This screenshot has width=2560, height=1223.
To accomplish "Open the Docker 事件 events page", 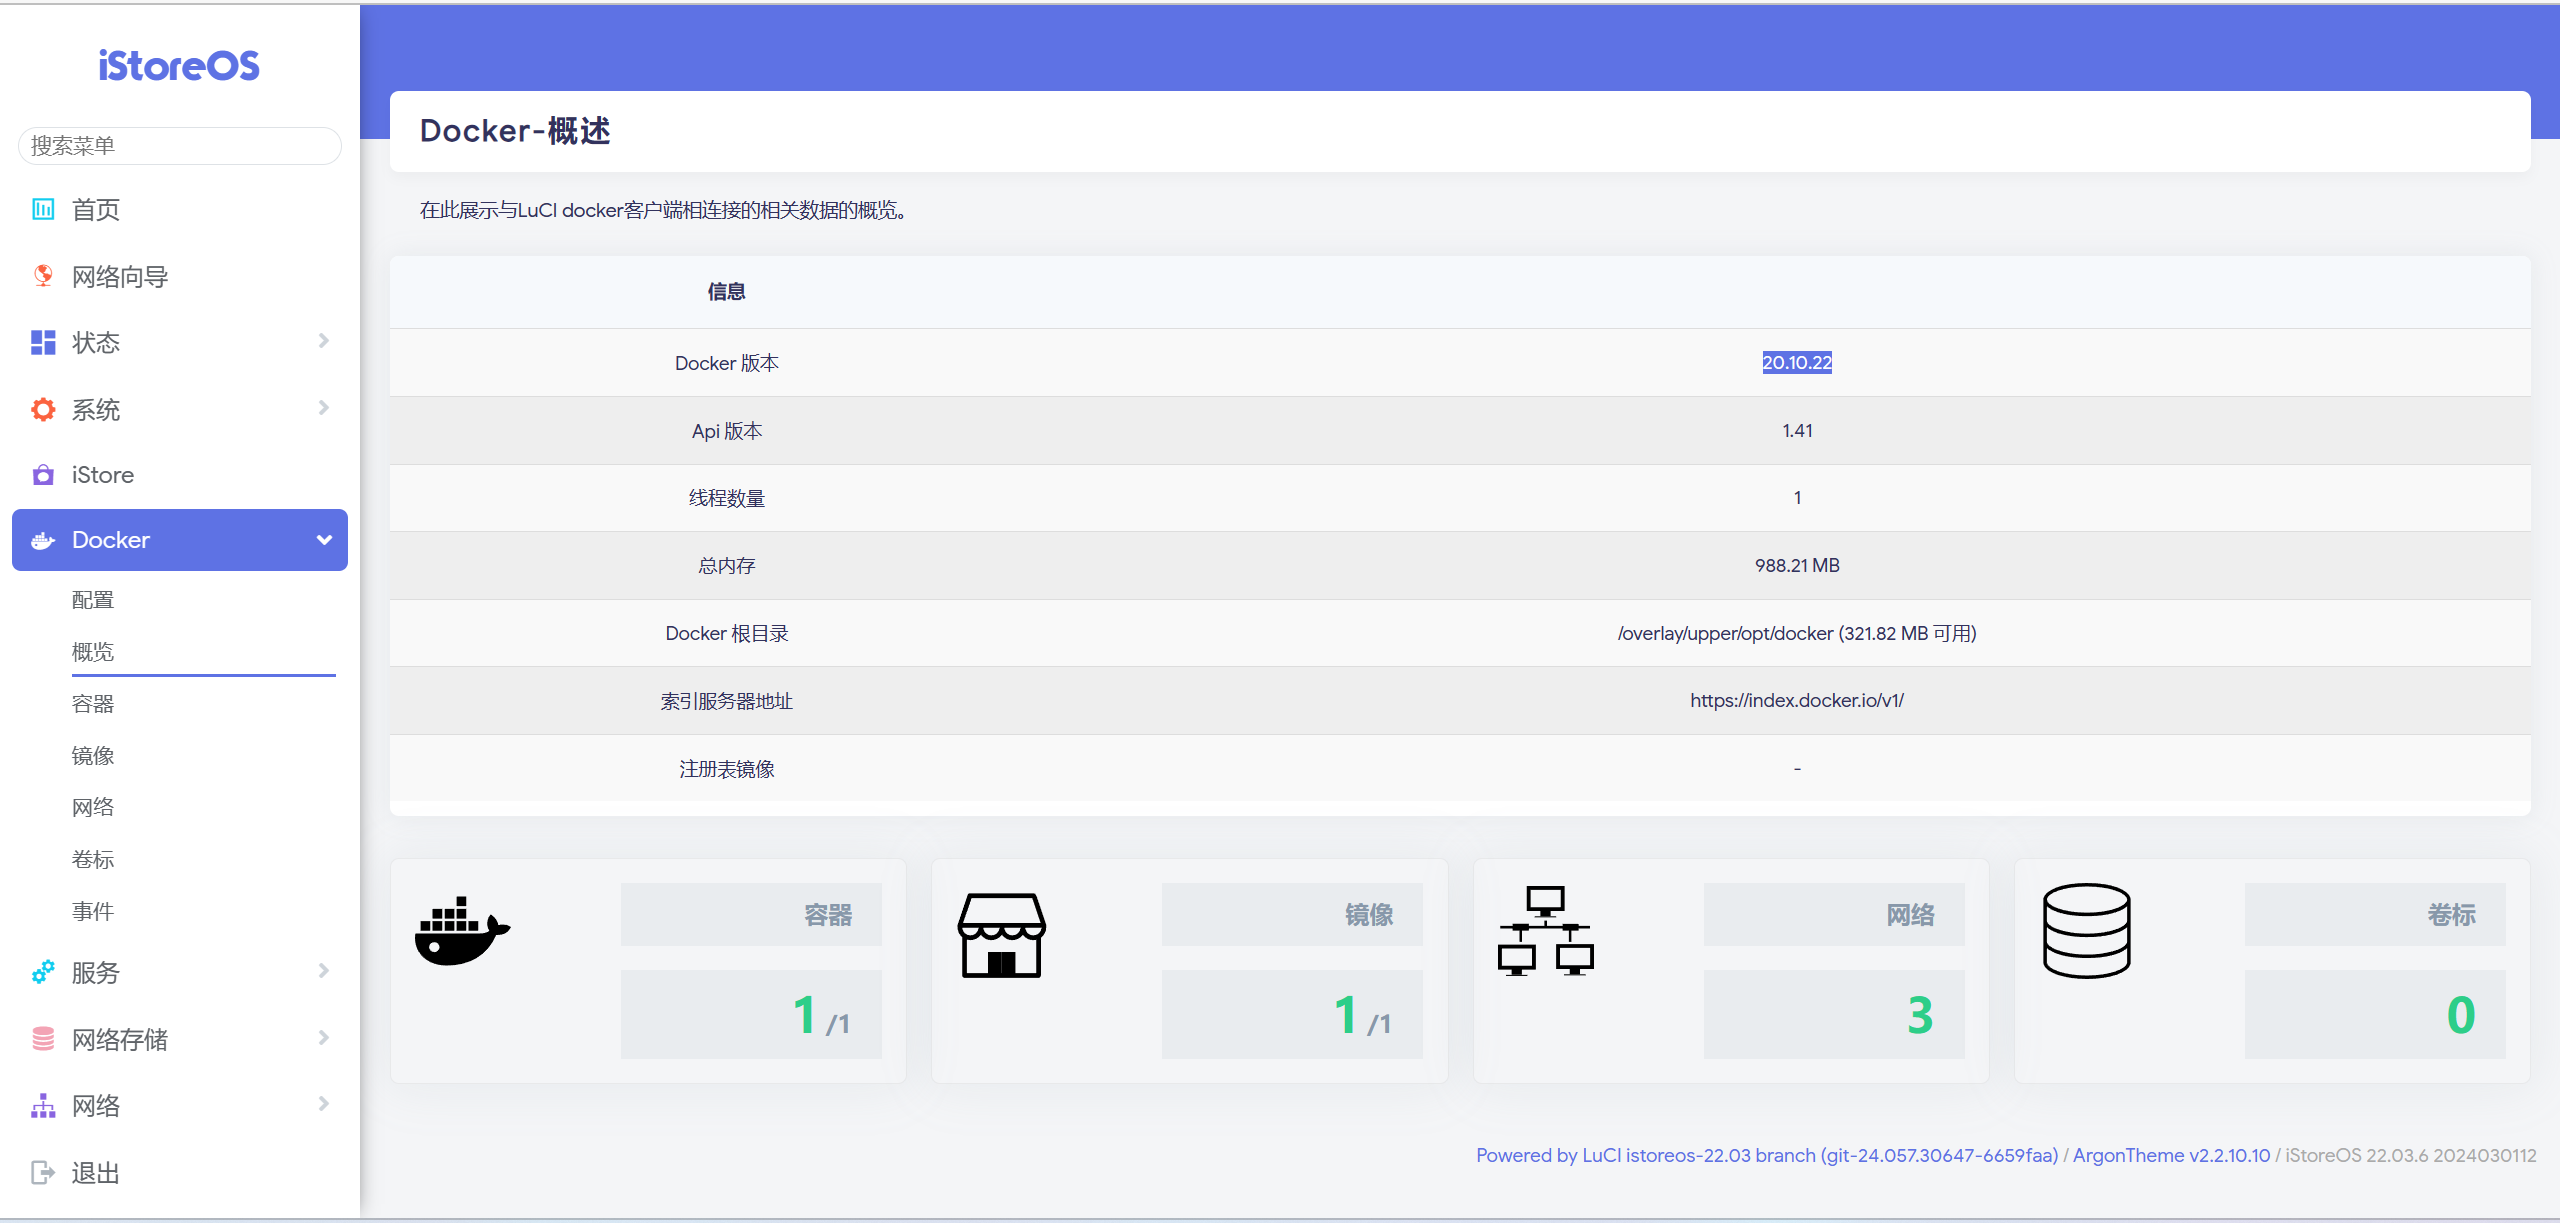I will tap(93, 912).
